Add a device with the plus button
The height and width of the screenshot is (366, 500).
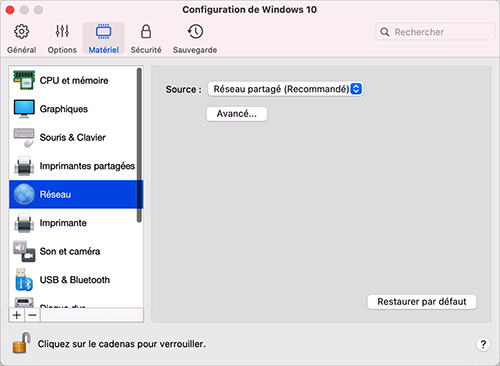17,315
